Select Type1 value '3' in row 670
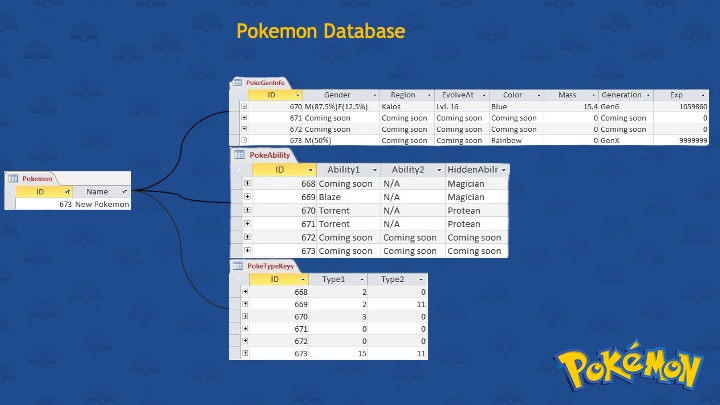720x405 pixels. (x=338, y=316)
